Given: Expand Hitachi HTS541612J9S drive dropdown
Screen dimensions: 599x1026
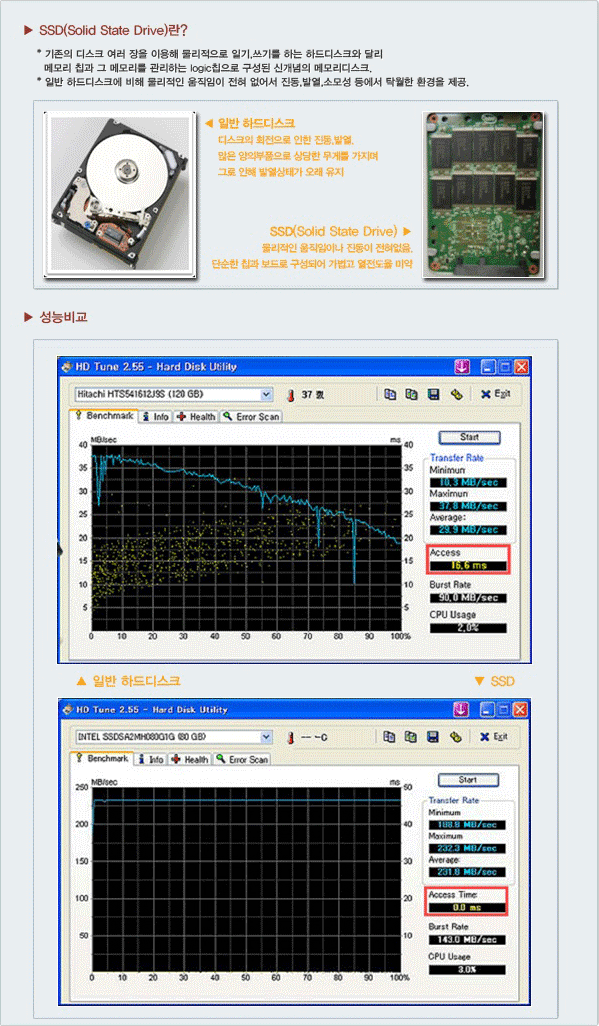Looking at the screenshot, I should 266,395.
